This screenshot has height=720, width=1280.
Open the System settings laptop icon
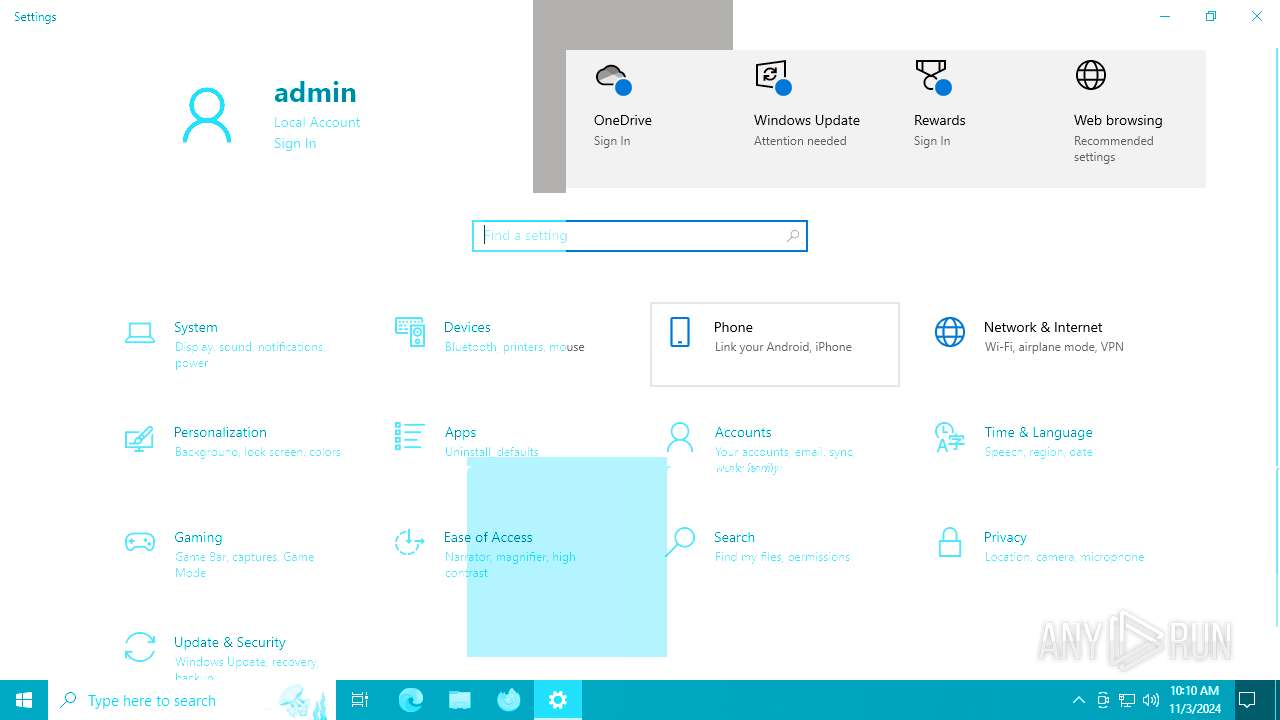tap(140, 333)
